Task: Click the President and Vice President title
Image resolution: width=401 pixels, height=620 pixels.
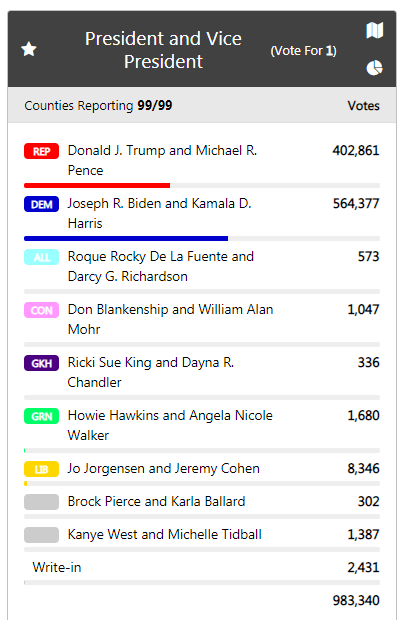Action: tap(163, 50)
